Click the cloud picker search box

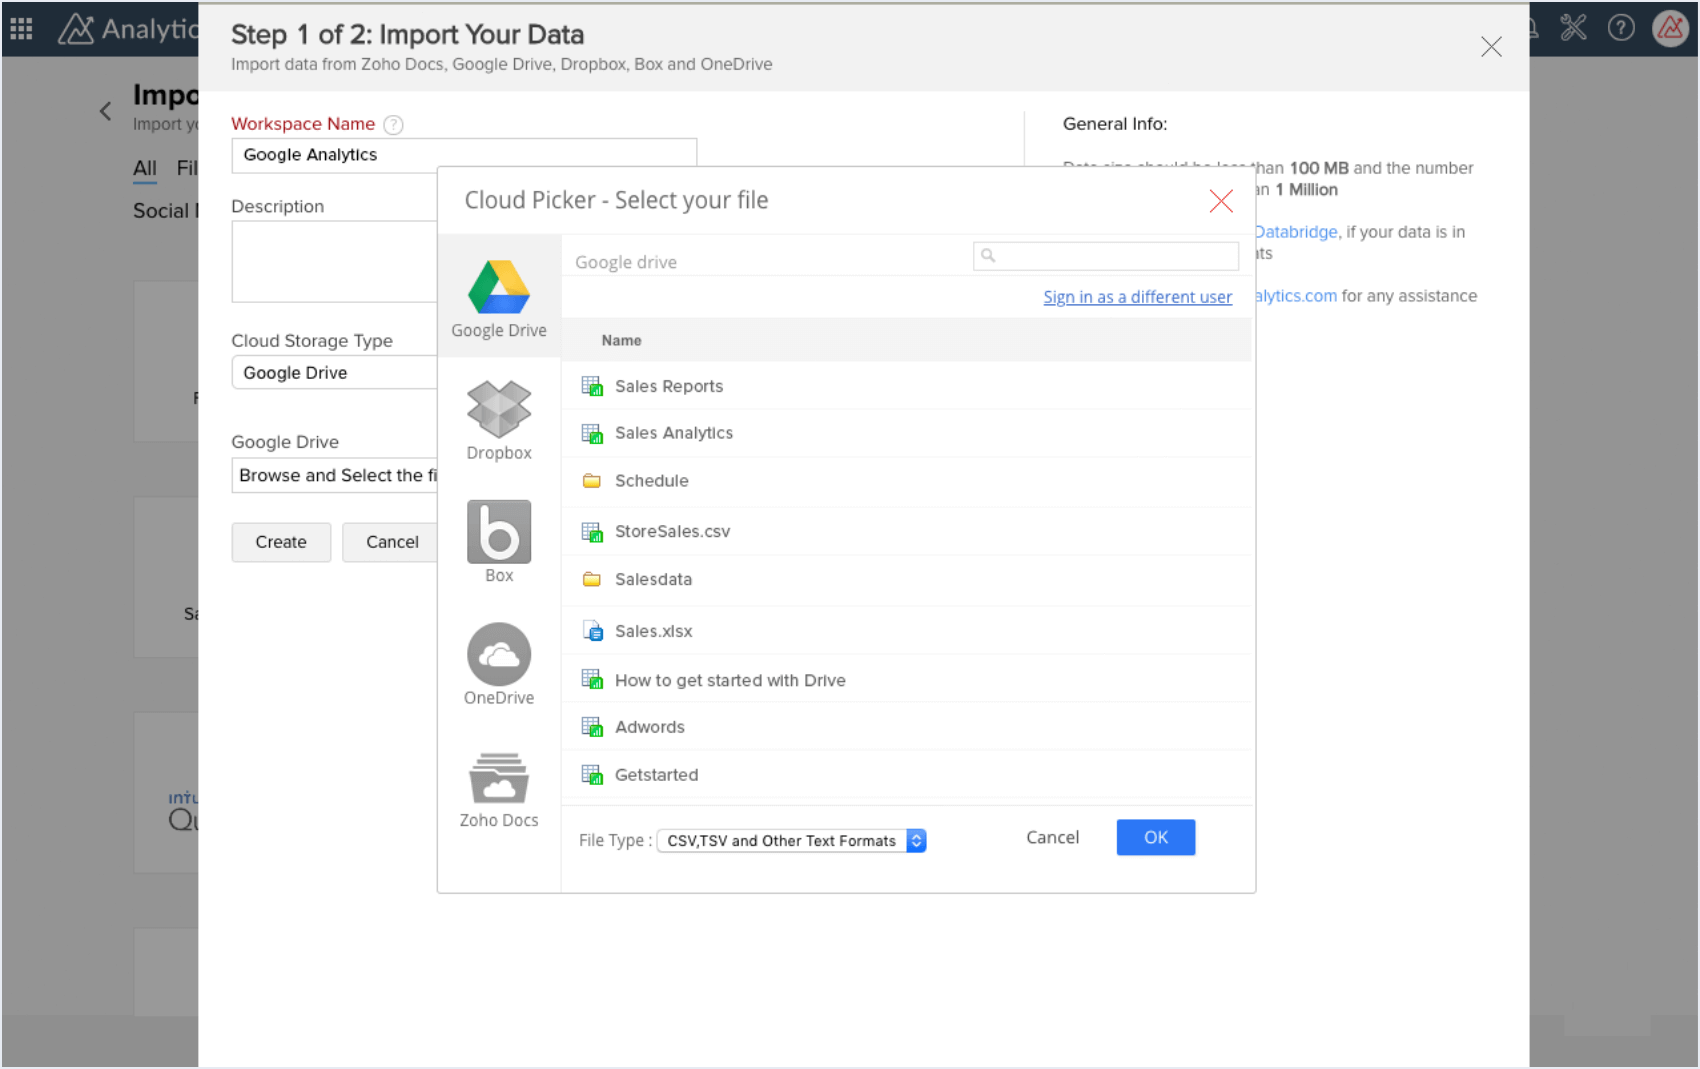pyautogui.click(x=1106, y=256)
